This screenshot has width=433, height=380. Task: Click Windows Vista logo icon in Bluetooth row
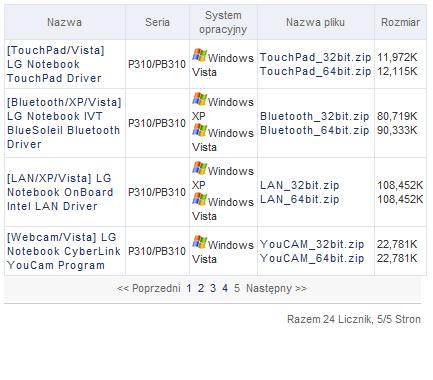199,130
